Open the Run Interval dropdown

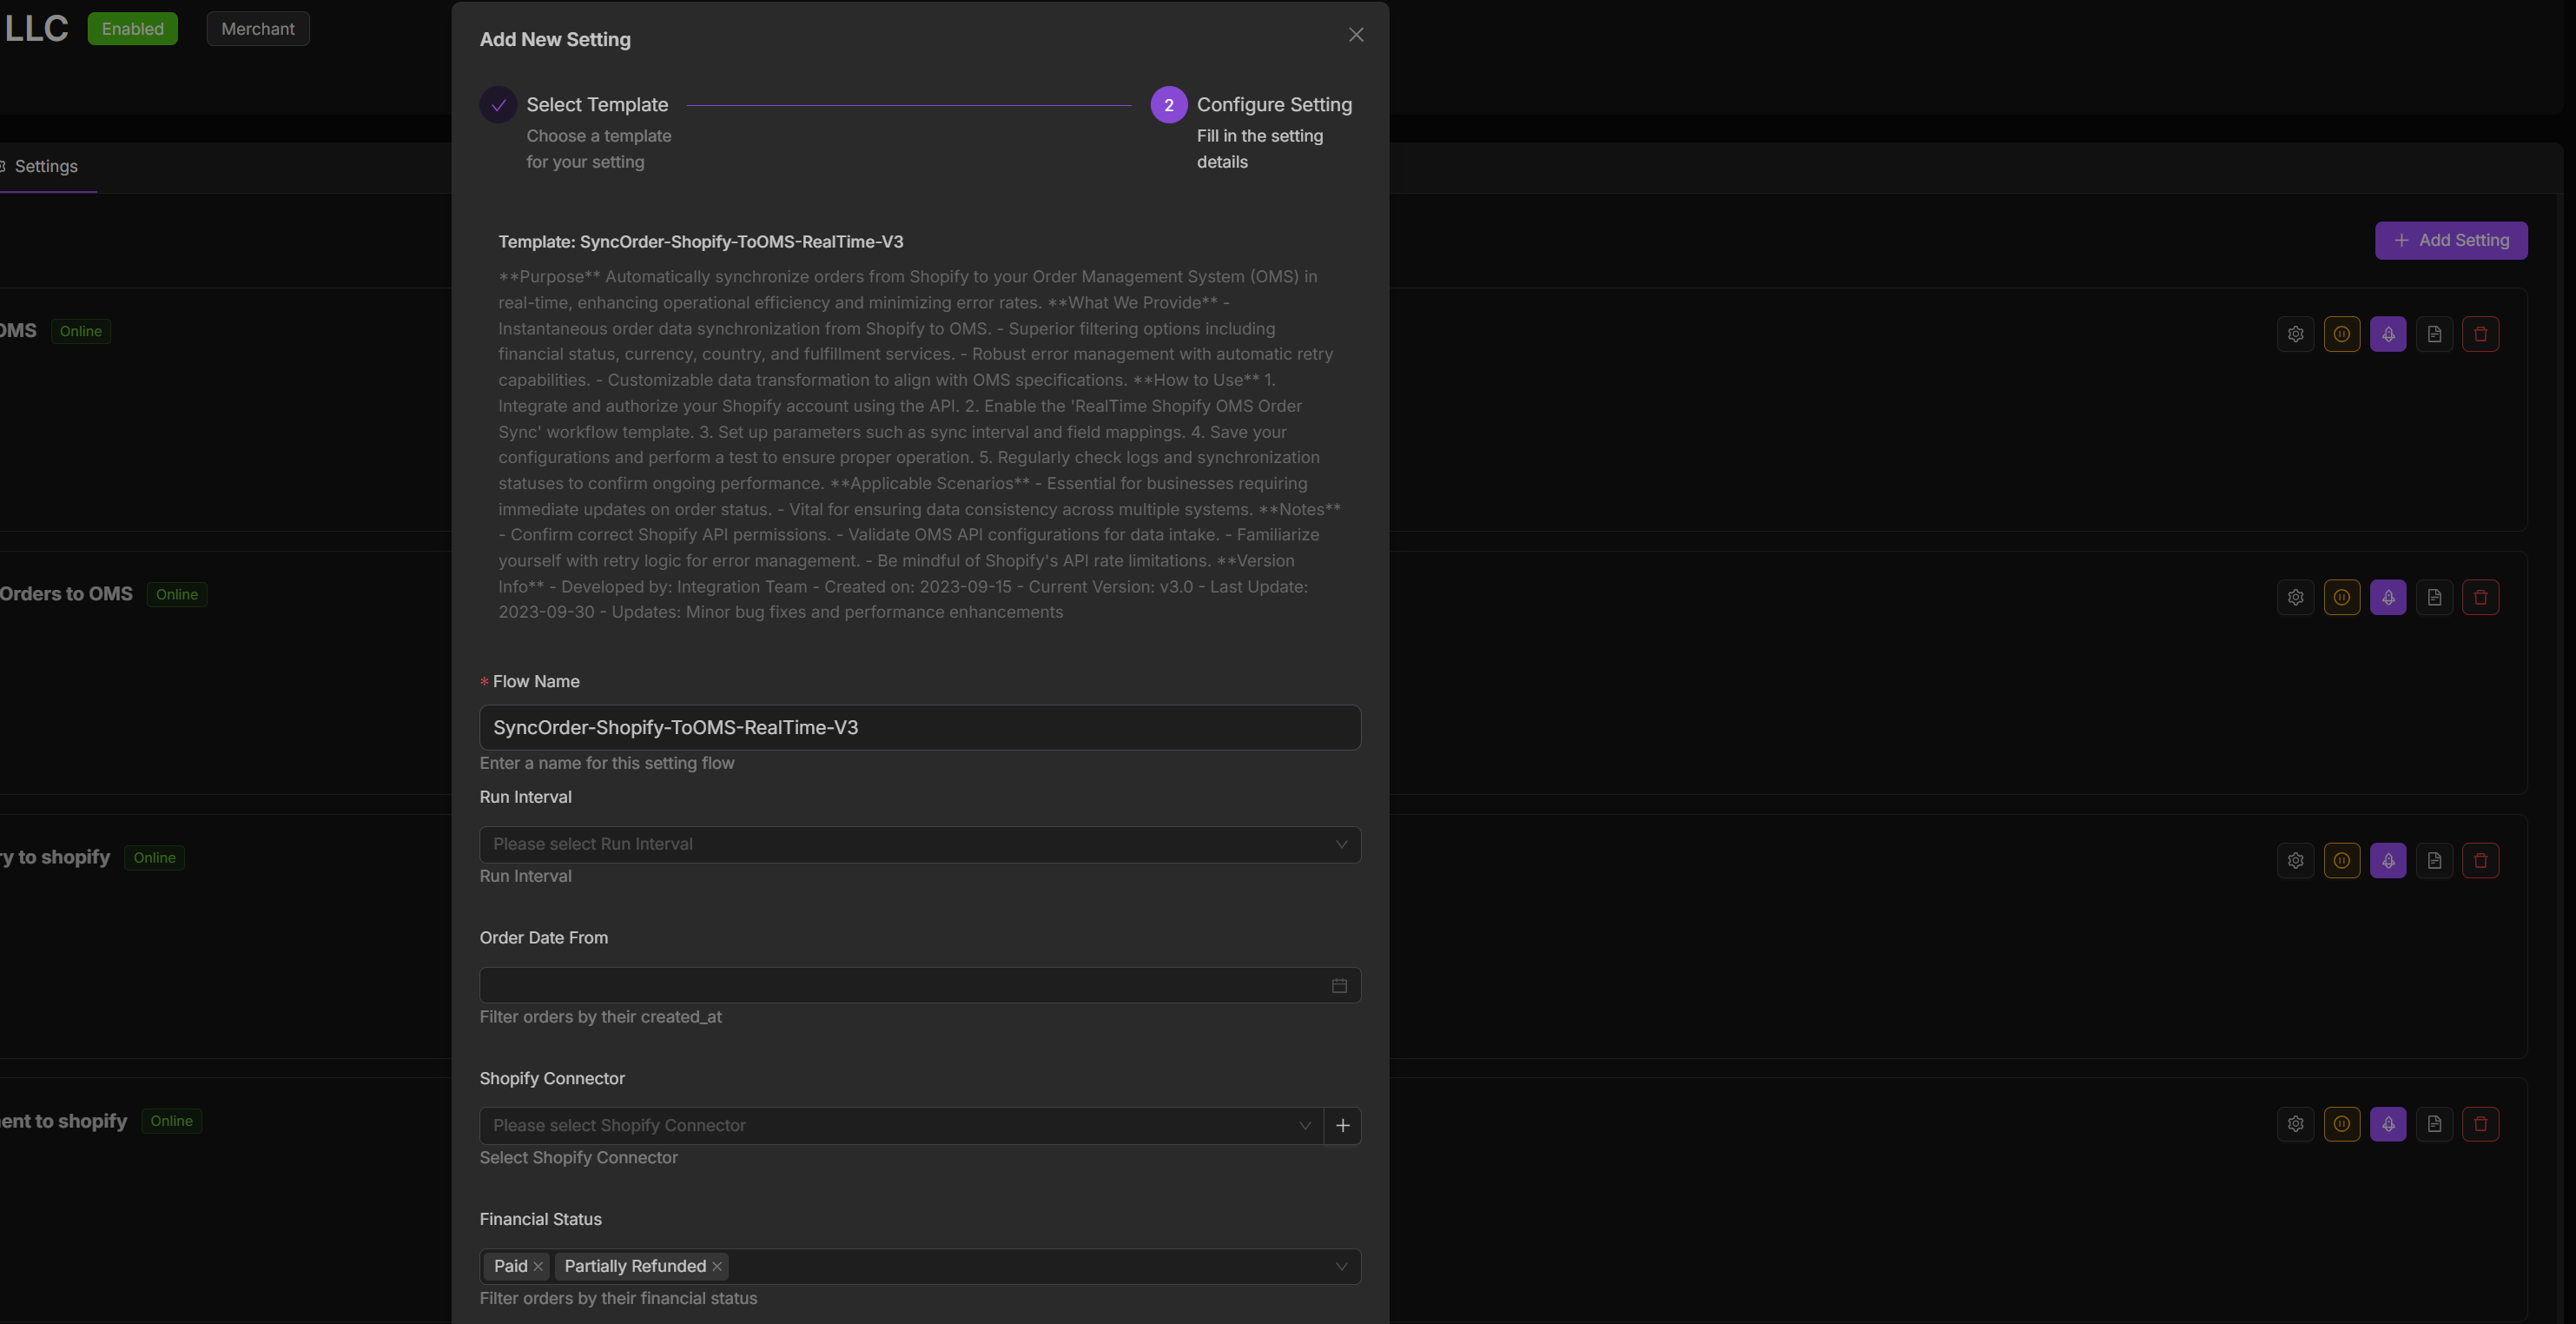point(919,844)
